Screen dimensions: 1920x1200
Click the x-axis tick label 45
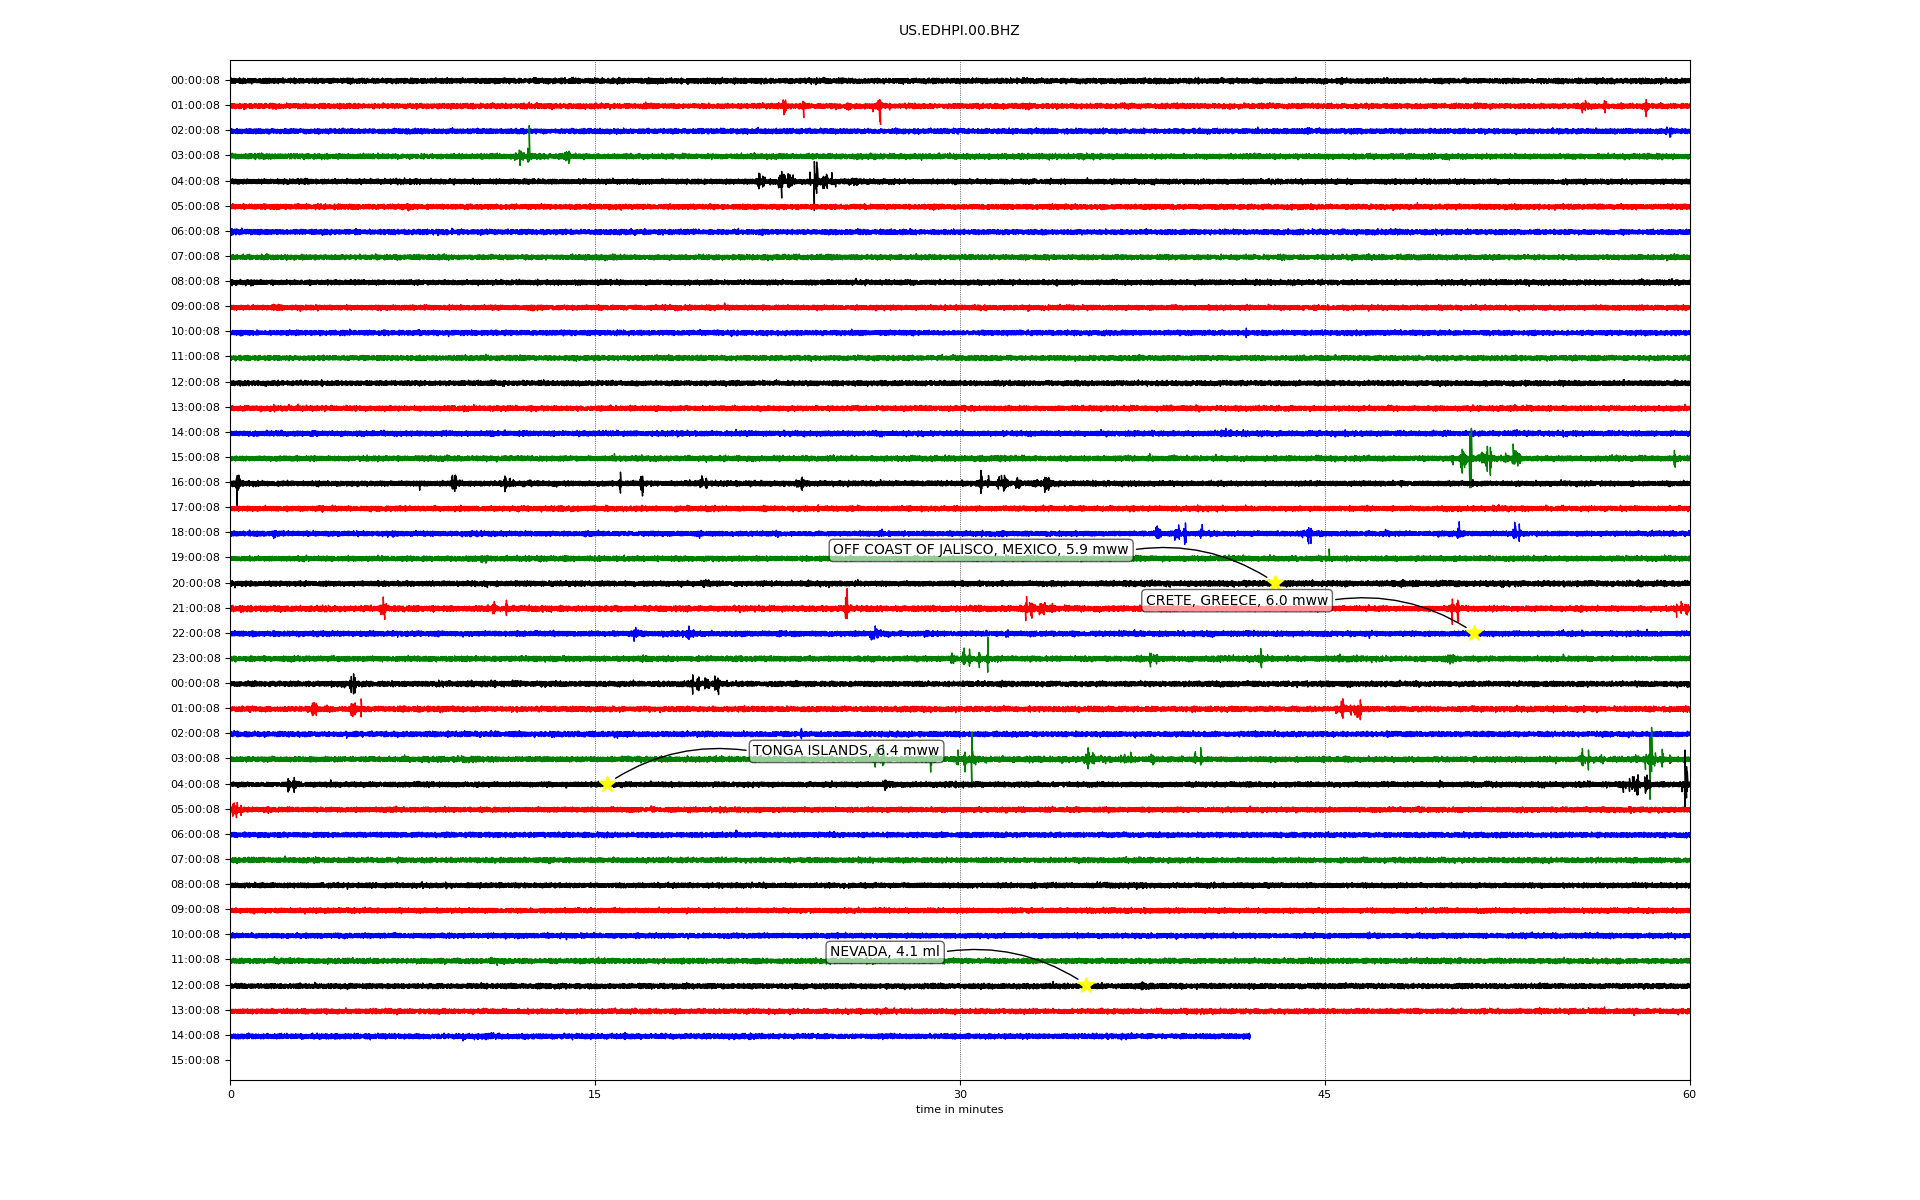tap(1325, 1094)
